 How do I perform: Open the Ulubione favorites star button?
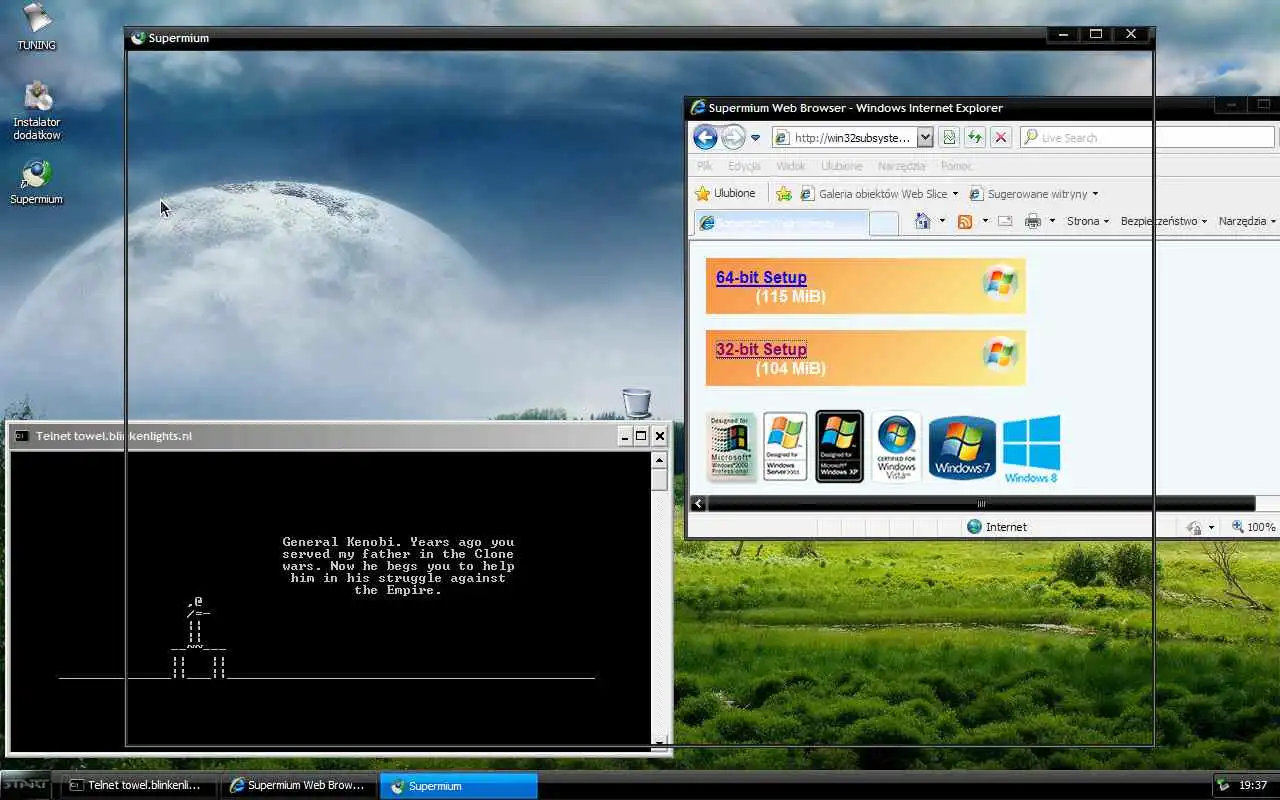coord(726,193)
